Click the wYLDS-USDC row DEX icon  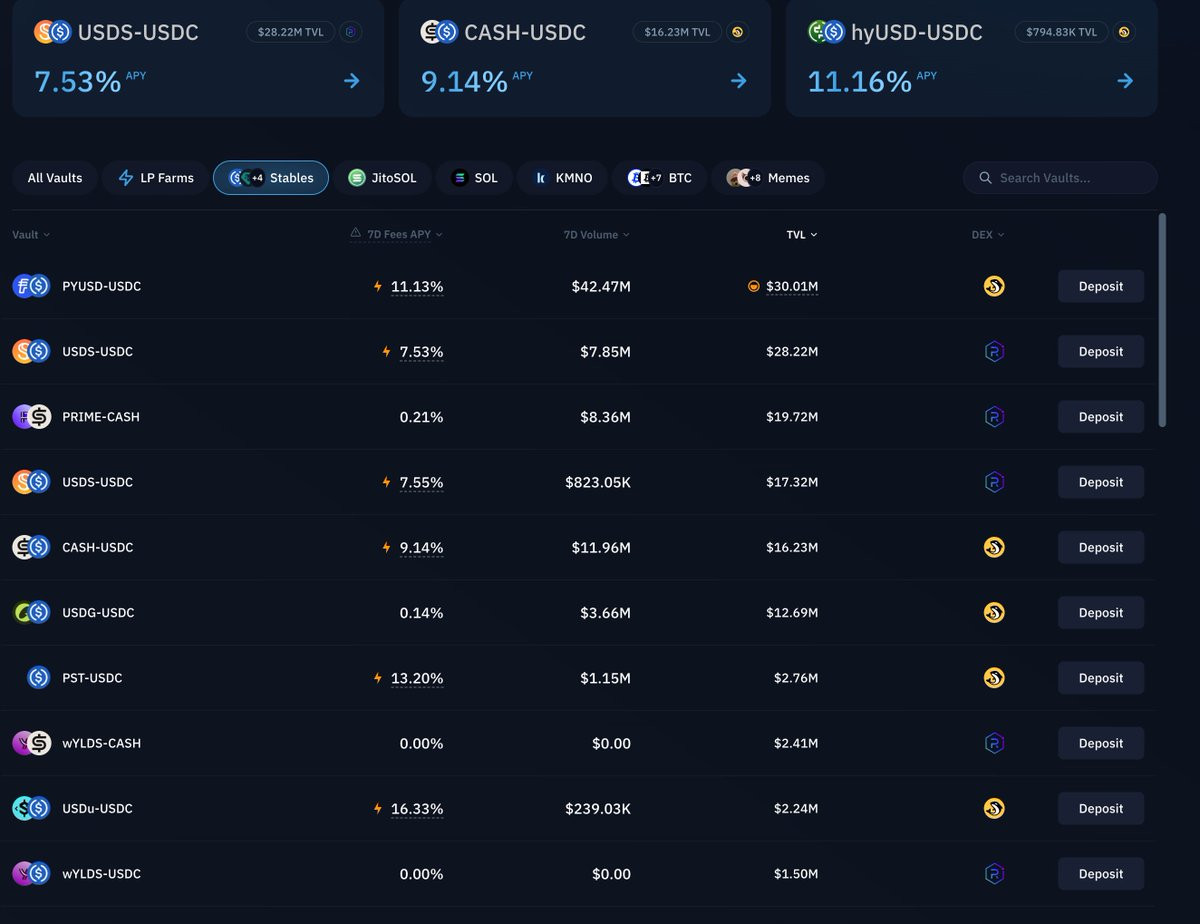(994, 874)
